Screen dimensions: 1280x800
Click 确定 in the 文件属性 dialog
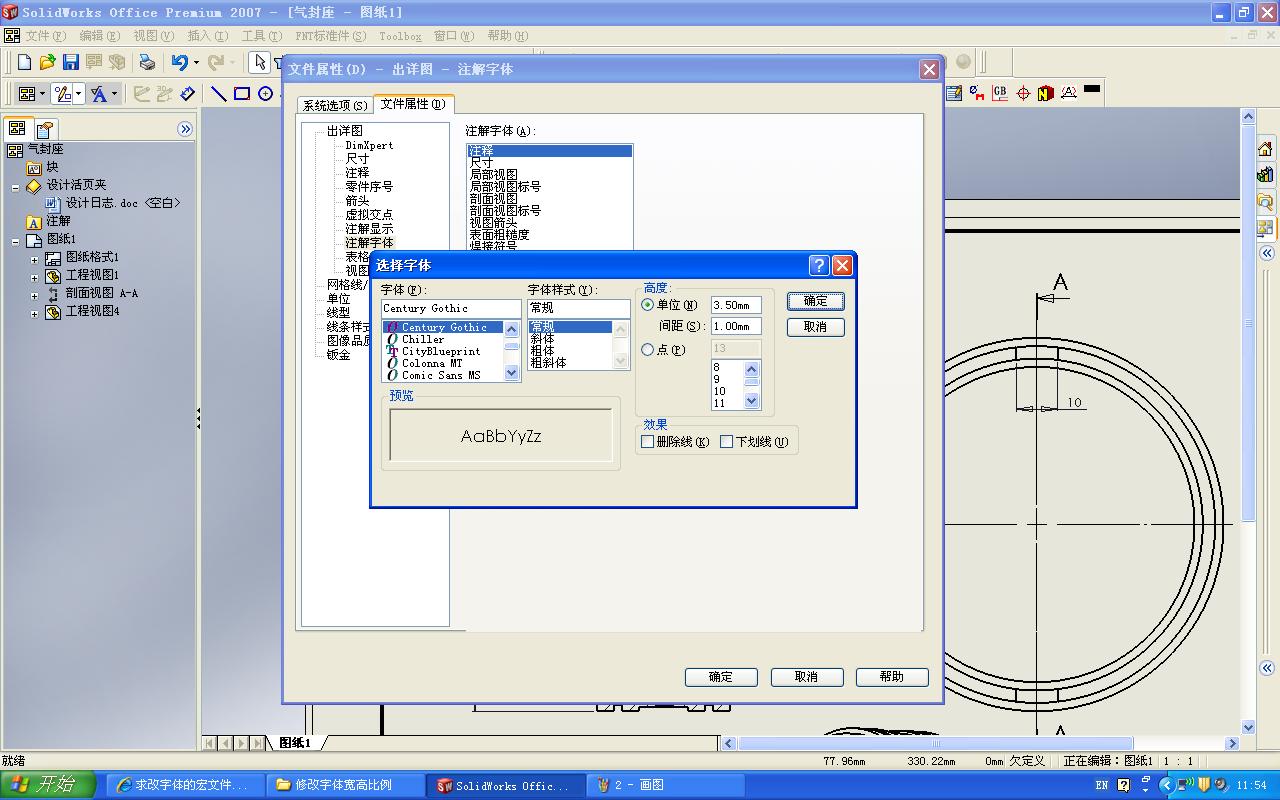click(x=721, y=677)
